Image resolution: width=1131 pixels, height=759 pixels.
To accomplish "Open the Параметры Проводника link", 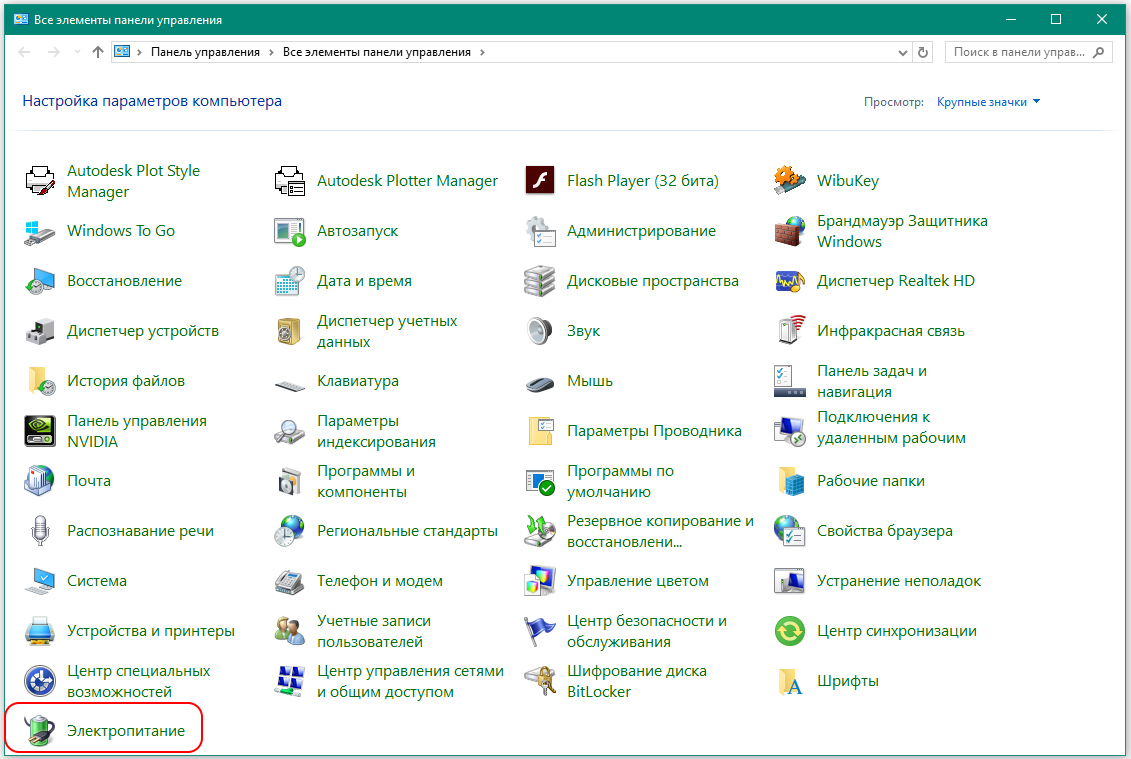I will (x=654, y=431).
